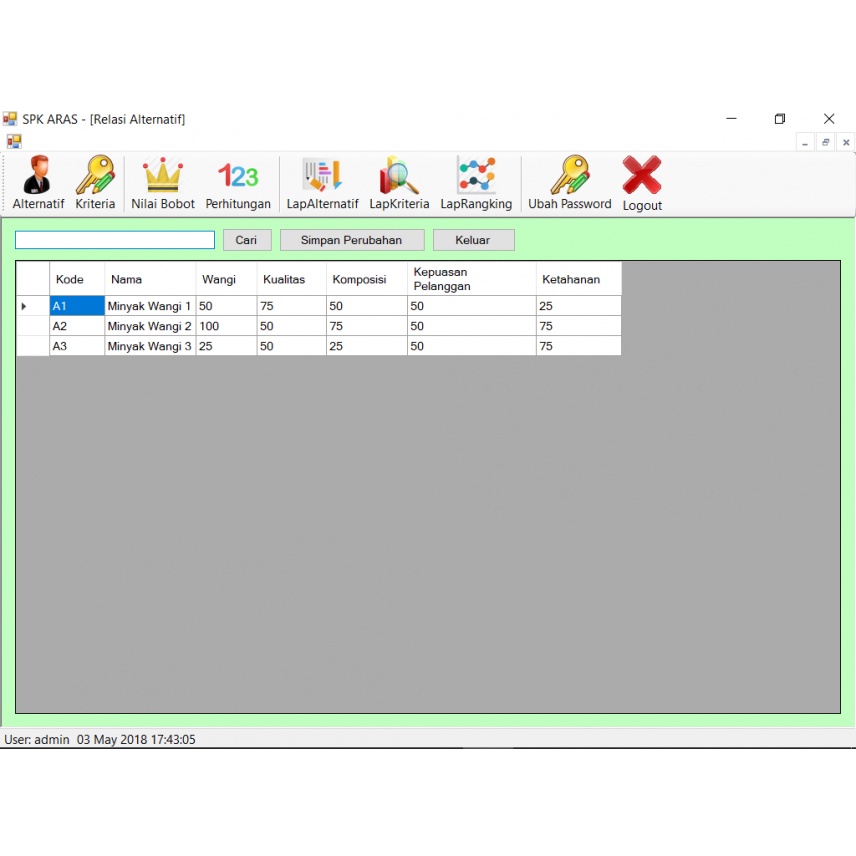Click the Wangi column header
The width and height of the screenshot is (856, 856).
click(x=226, y=279)
